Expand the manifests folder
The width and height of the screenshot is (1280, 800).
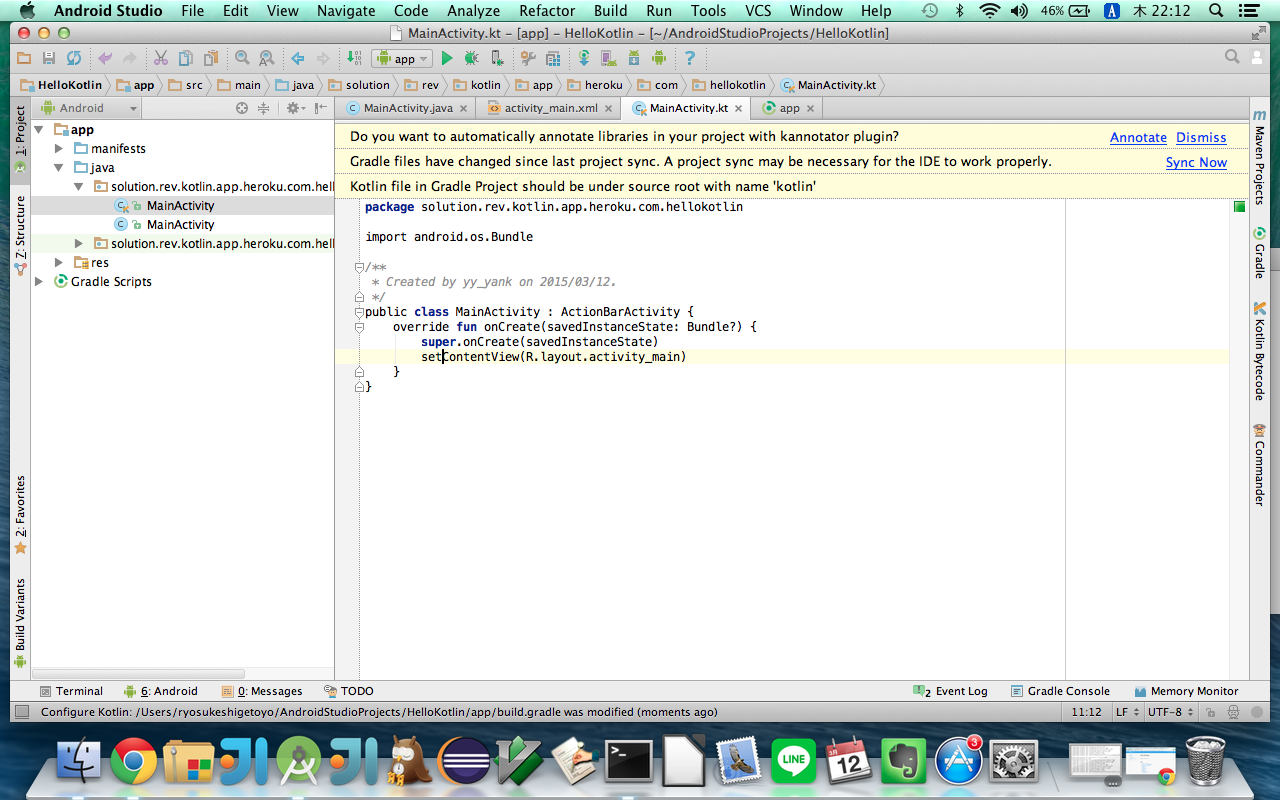(x=59, y=149)
